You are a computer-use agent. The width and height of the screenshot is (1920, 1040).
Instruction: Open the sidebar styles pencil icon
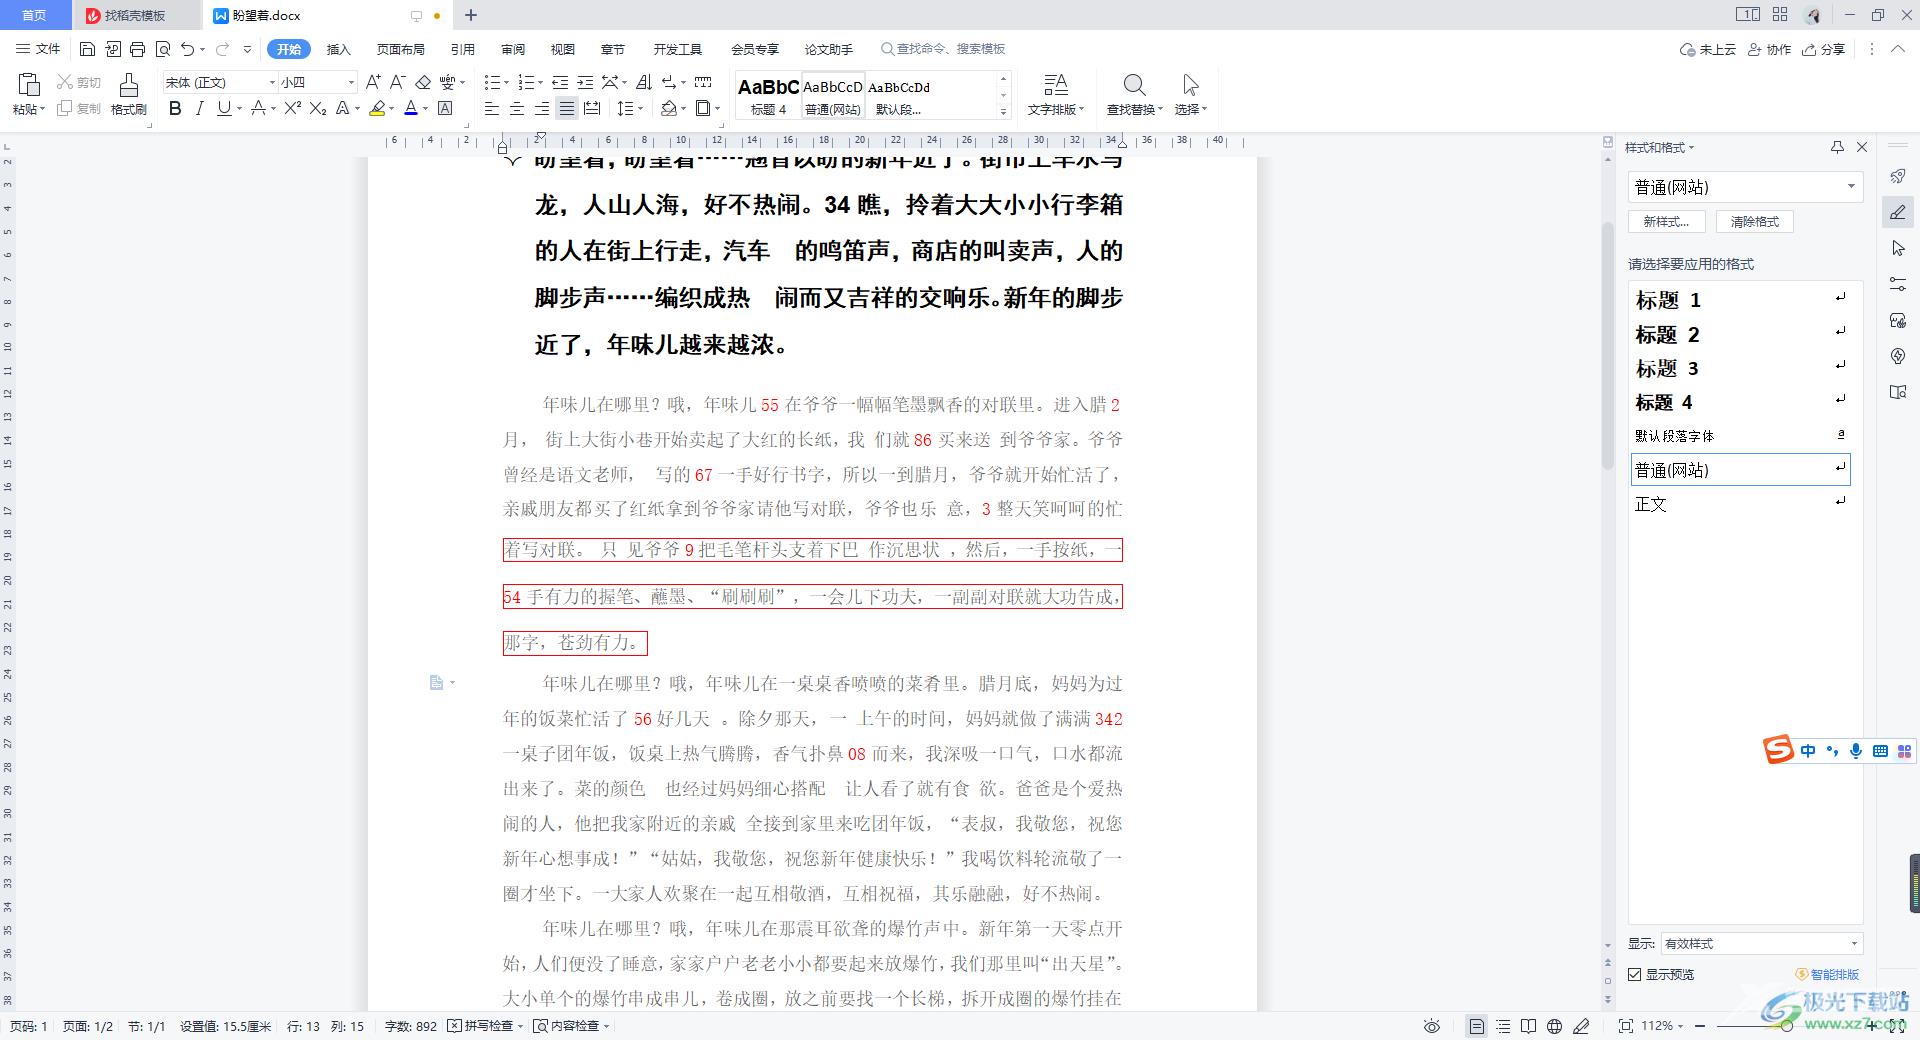[1898, 212]
